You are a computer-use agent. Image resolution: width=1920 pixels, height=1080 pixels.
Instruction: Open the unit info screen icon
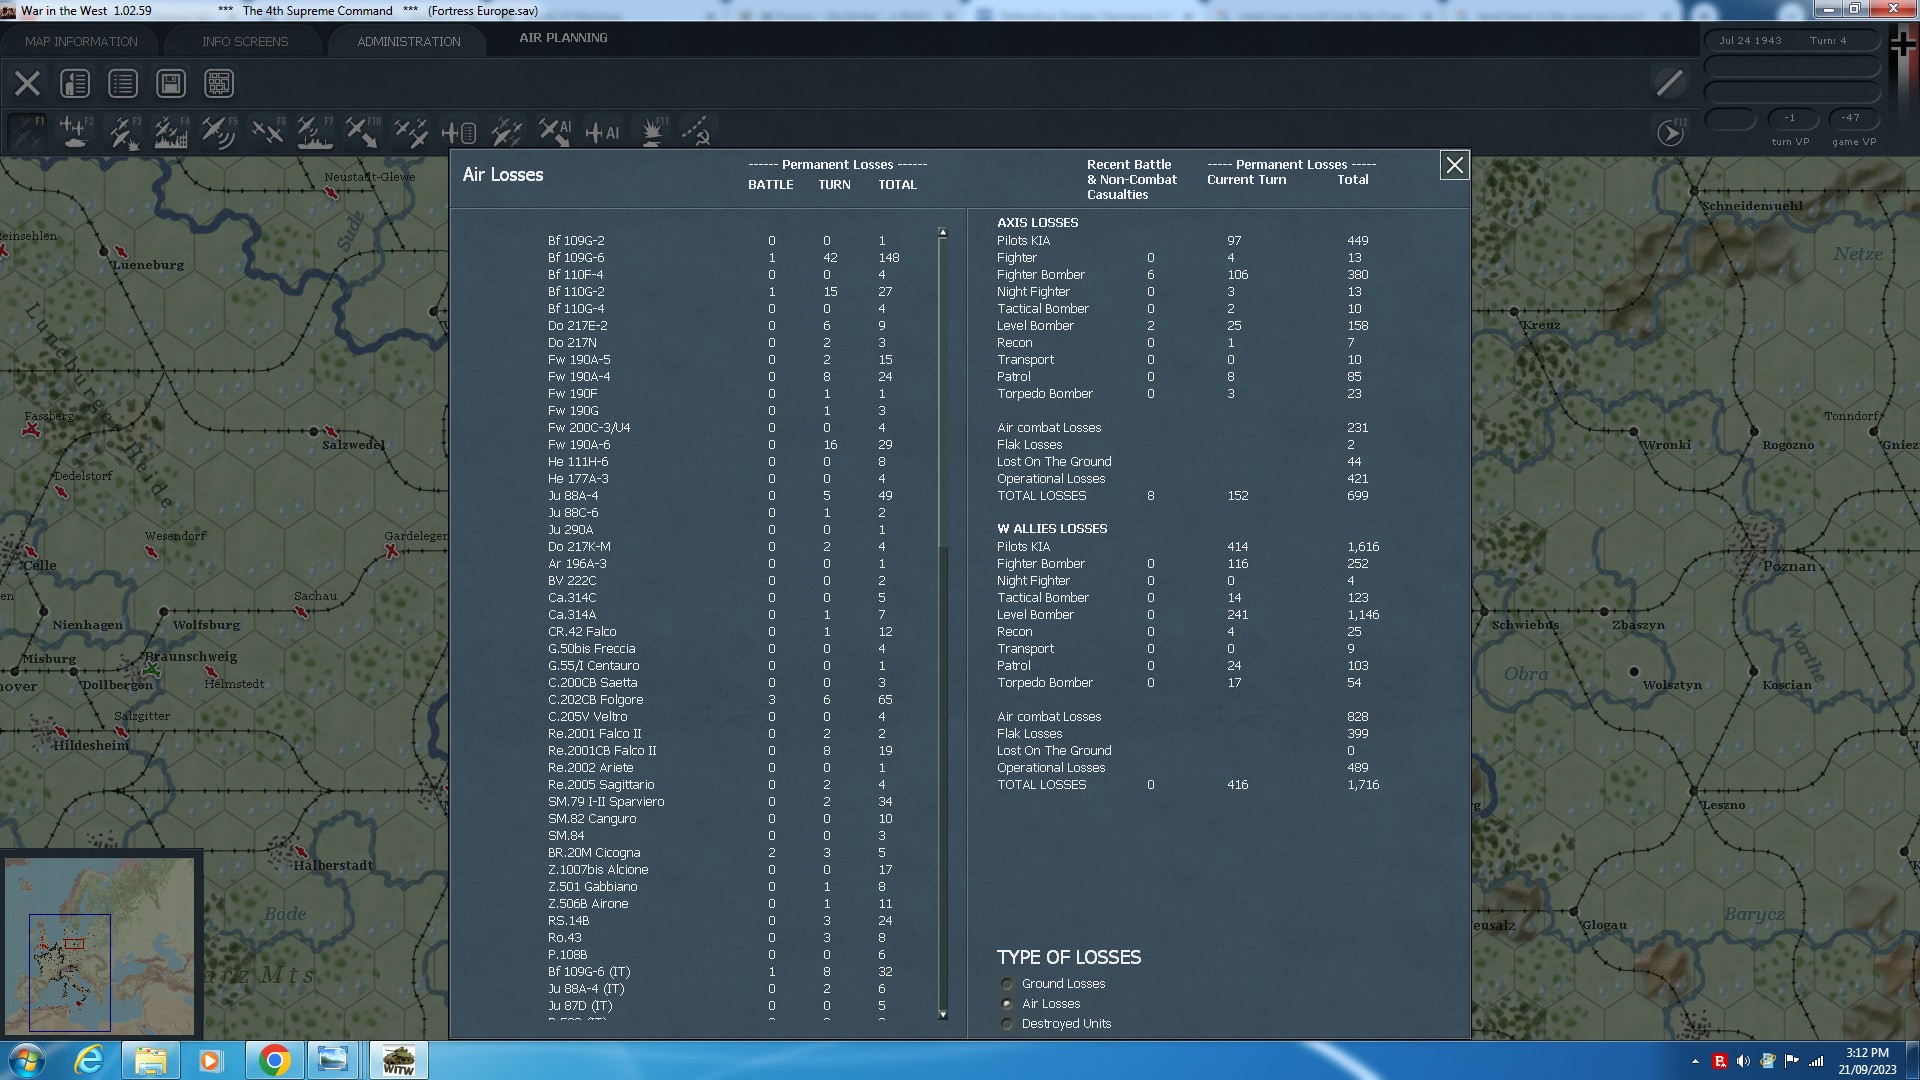(x=75, y=83)
